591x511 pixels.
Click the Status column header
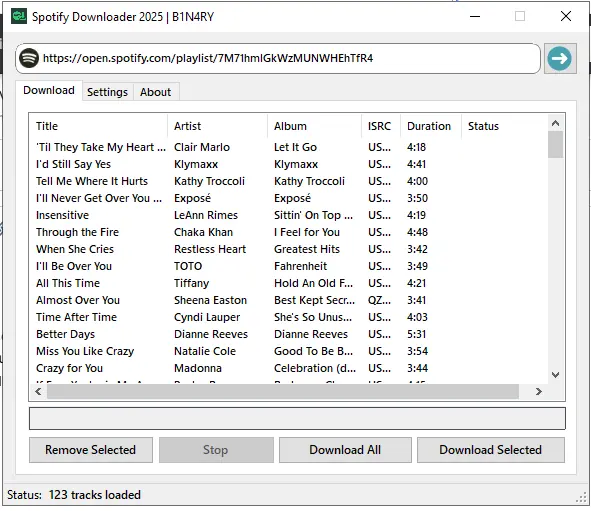click(x=504, y=126)
